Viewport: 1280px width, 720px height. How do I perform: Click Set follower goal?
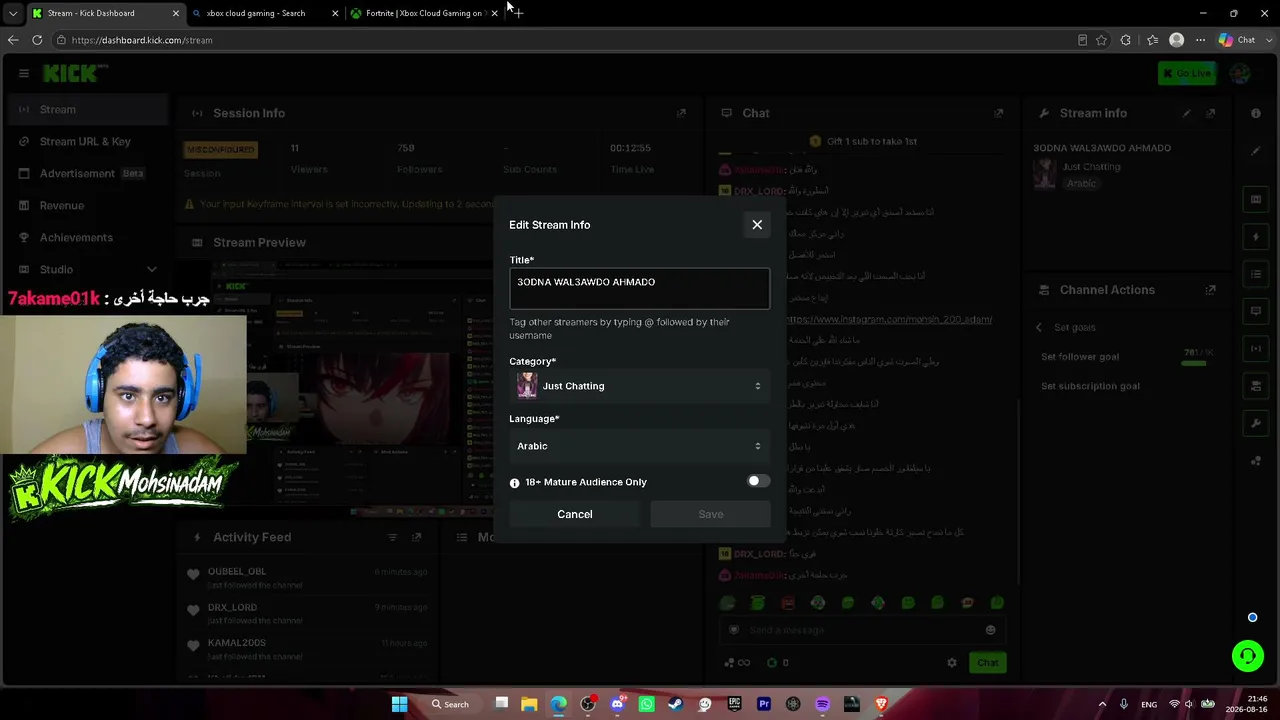point(1080,357)
